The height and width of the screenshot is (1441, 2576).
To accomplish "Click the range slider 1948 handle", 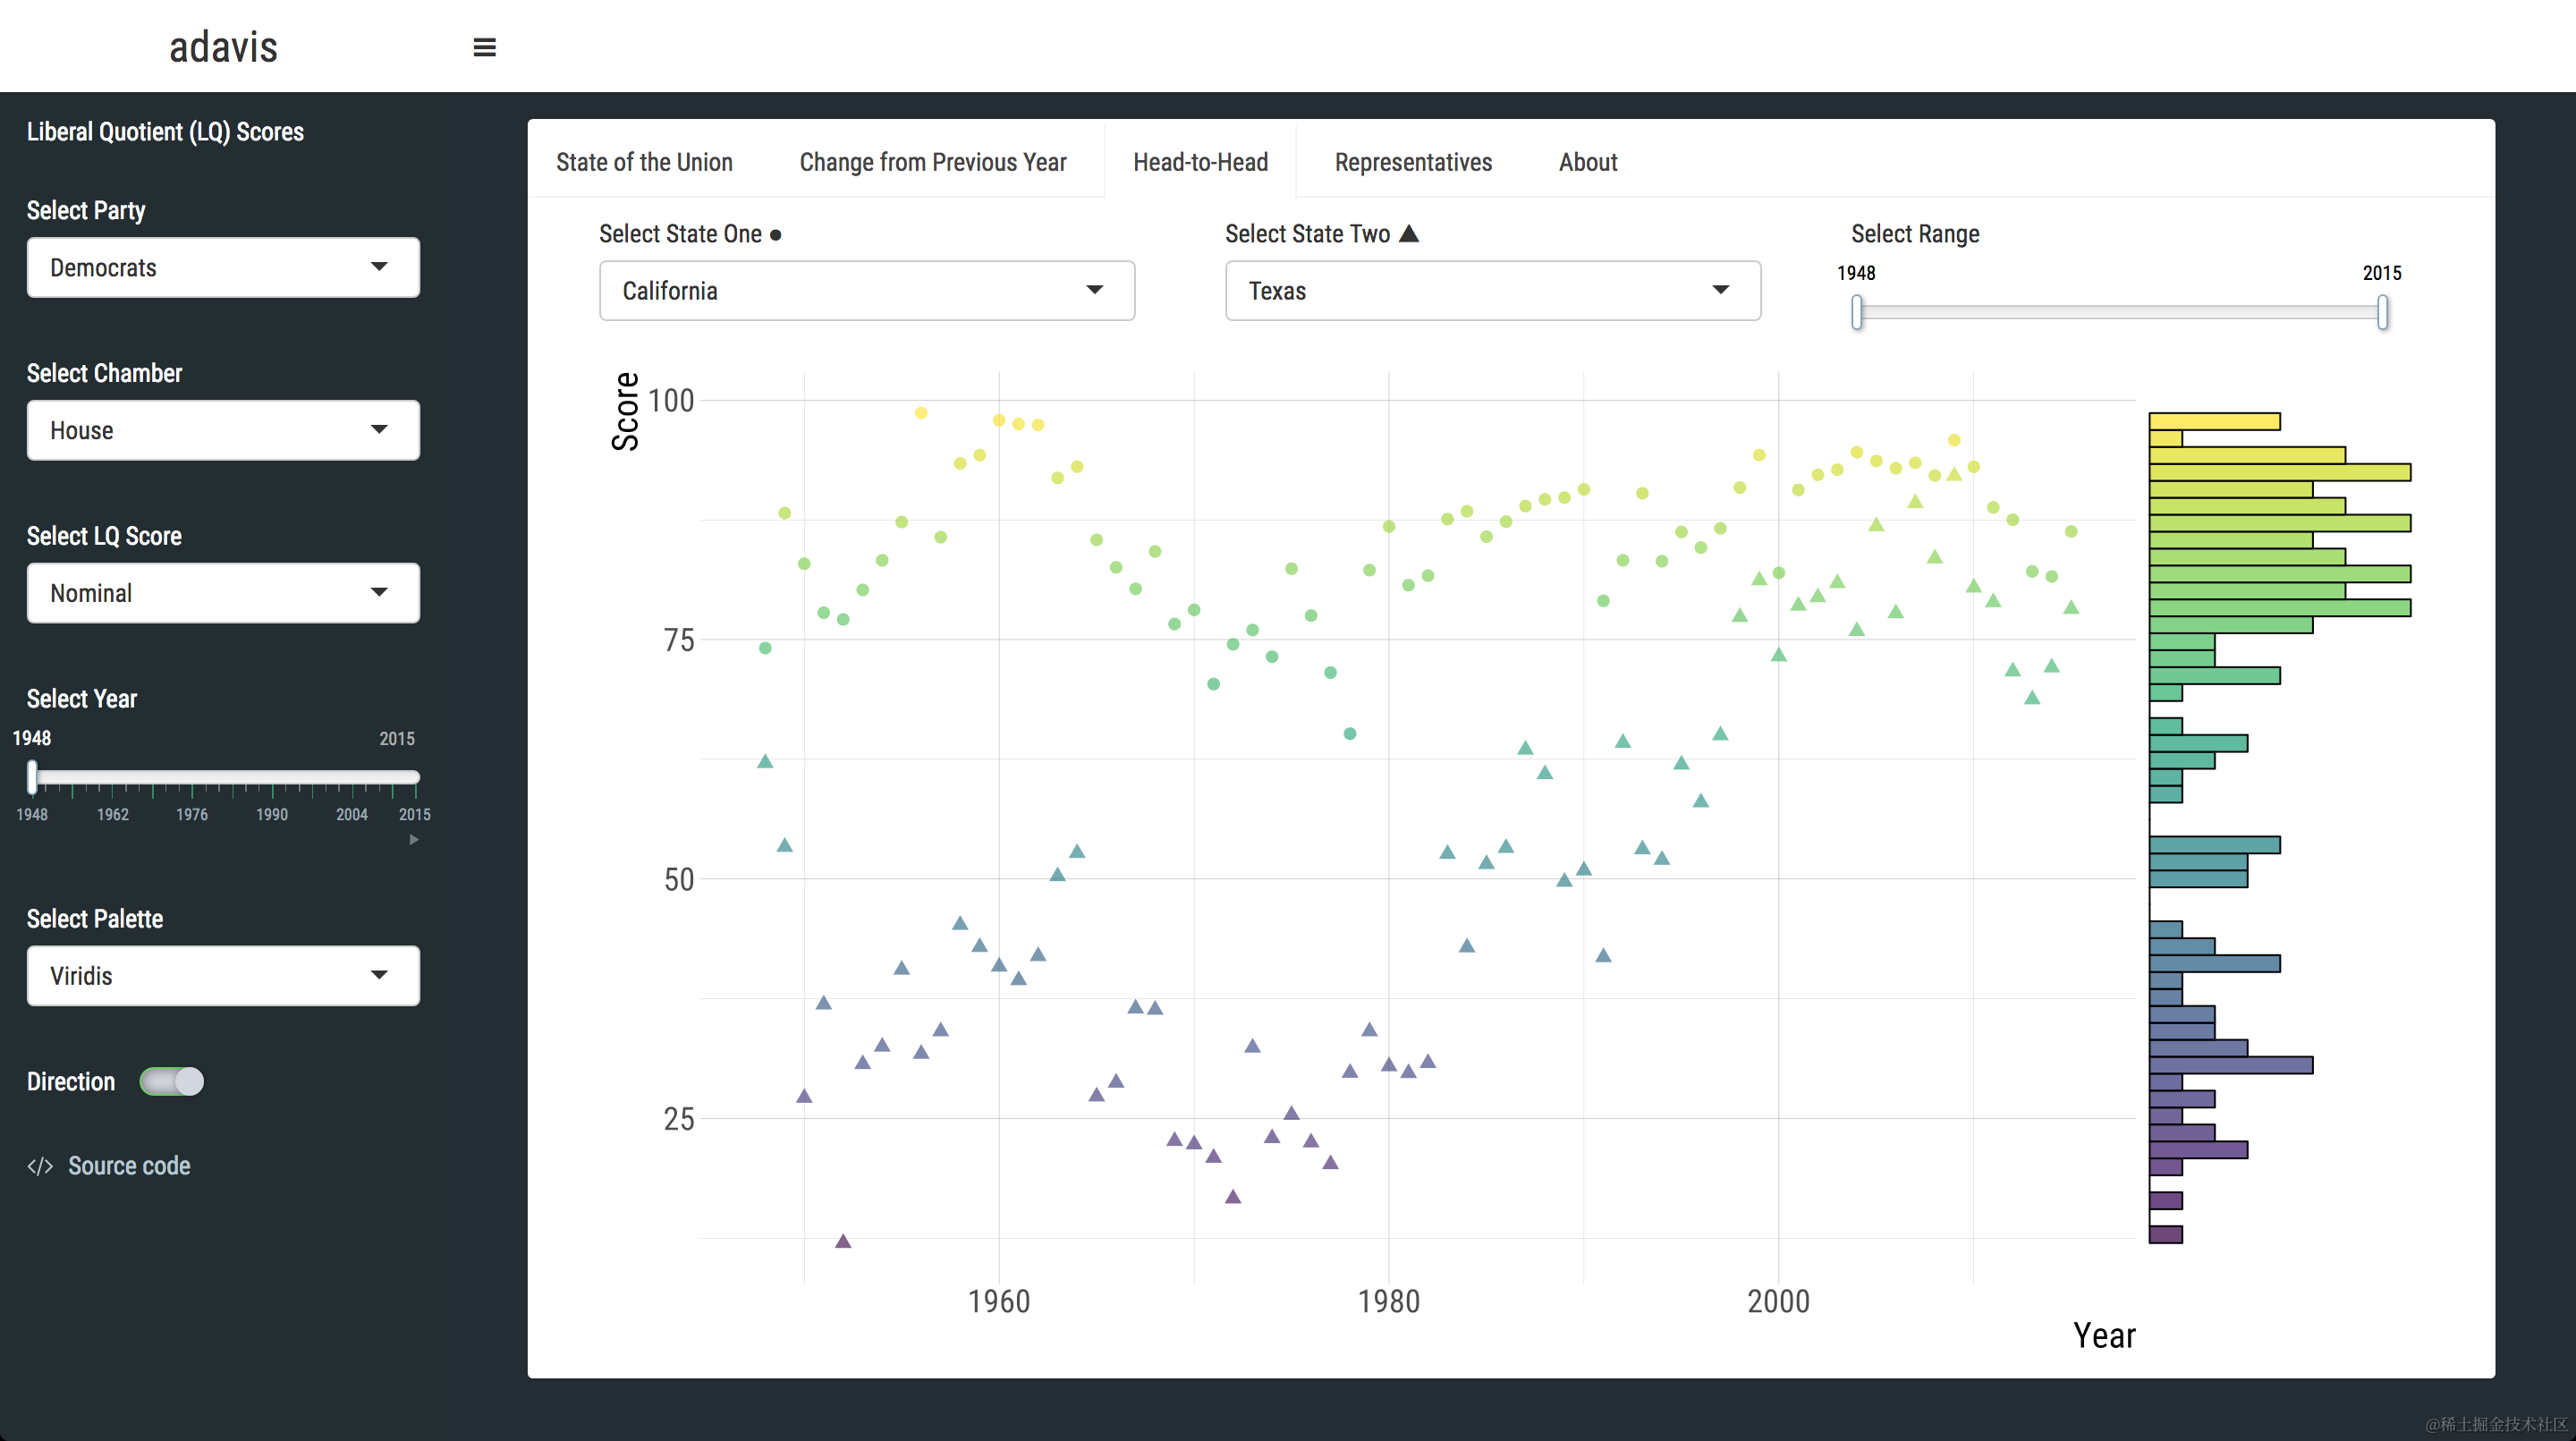I will point(1857,312).
